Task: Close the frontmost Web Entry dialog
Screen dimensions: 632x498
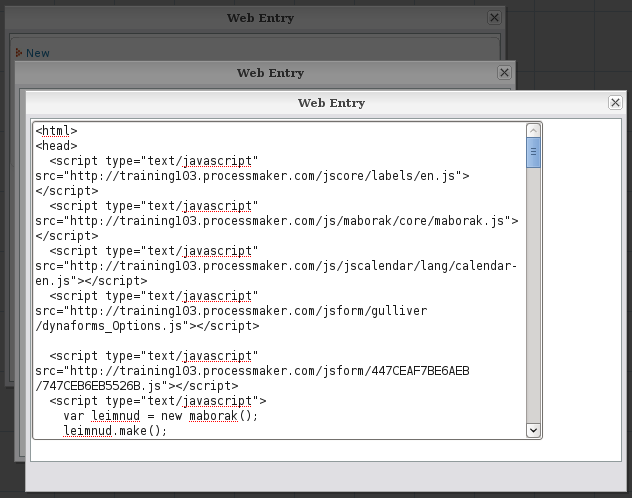Action: (x=615, y=103)
